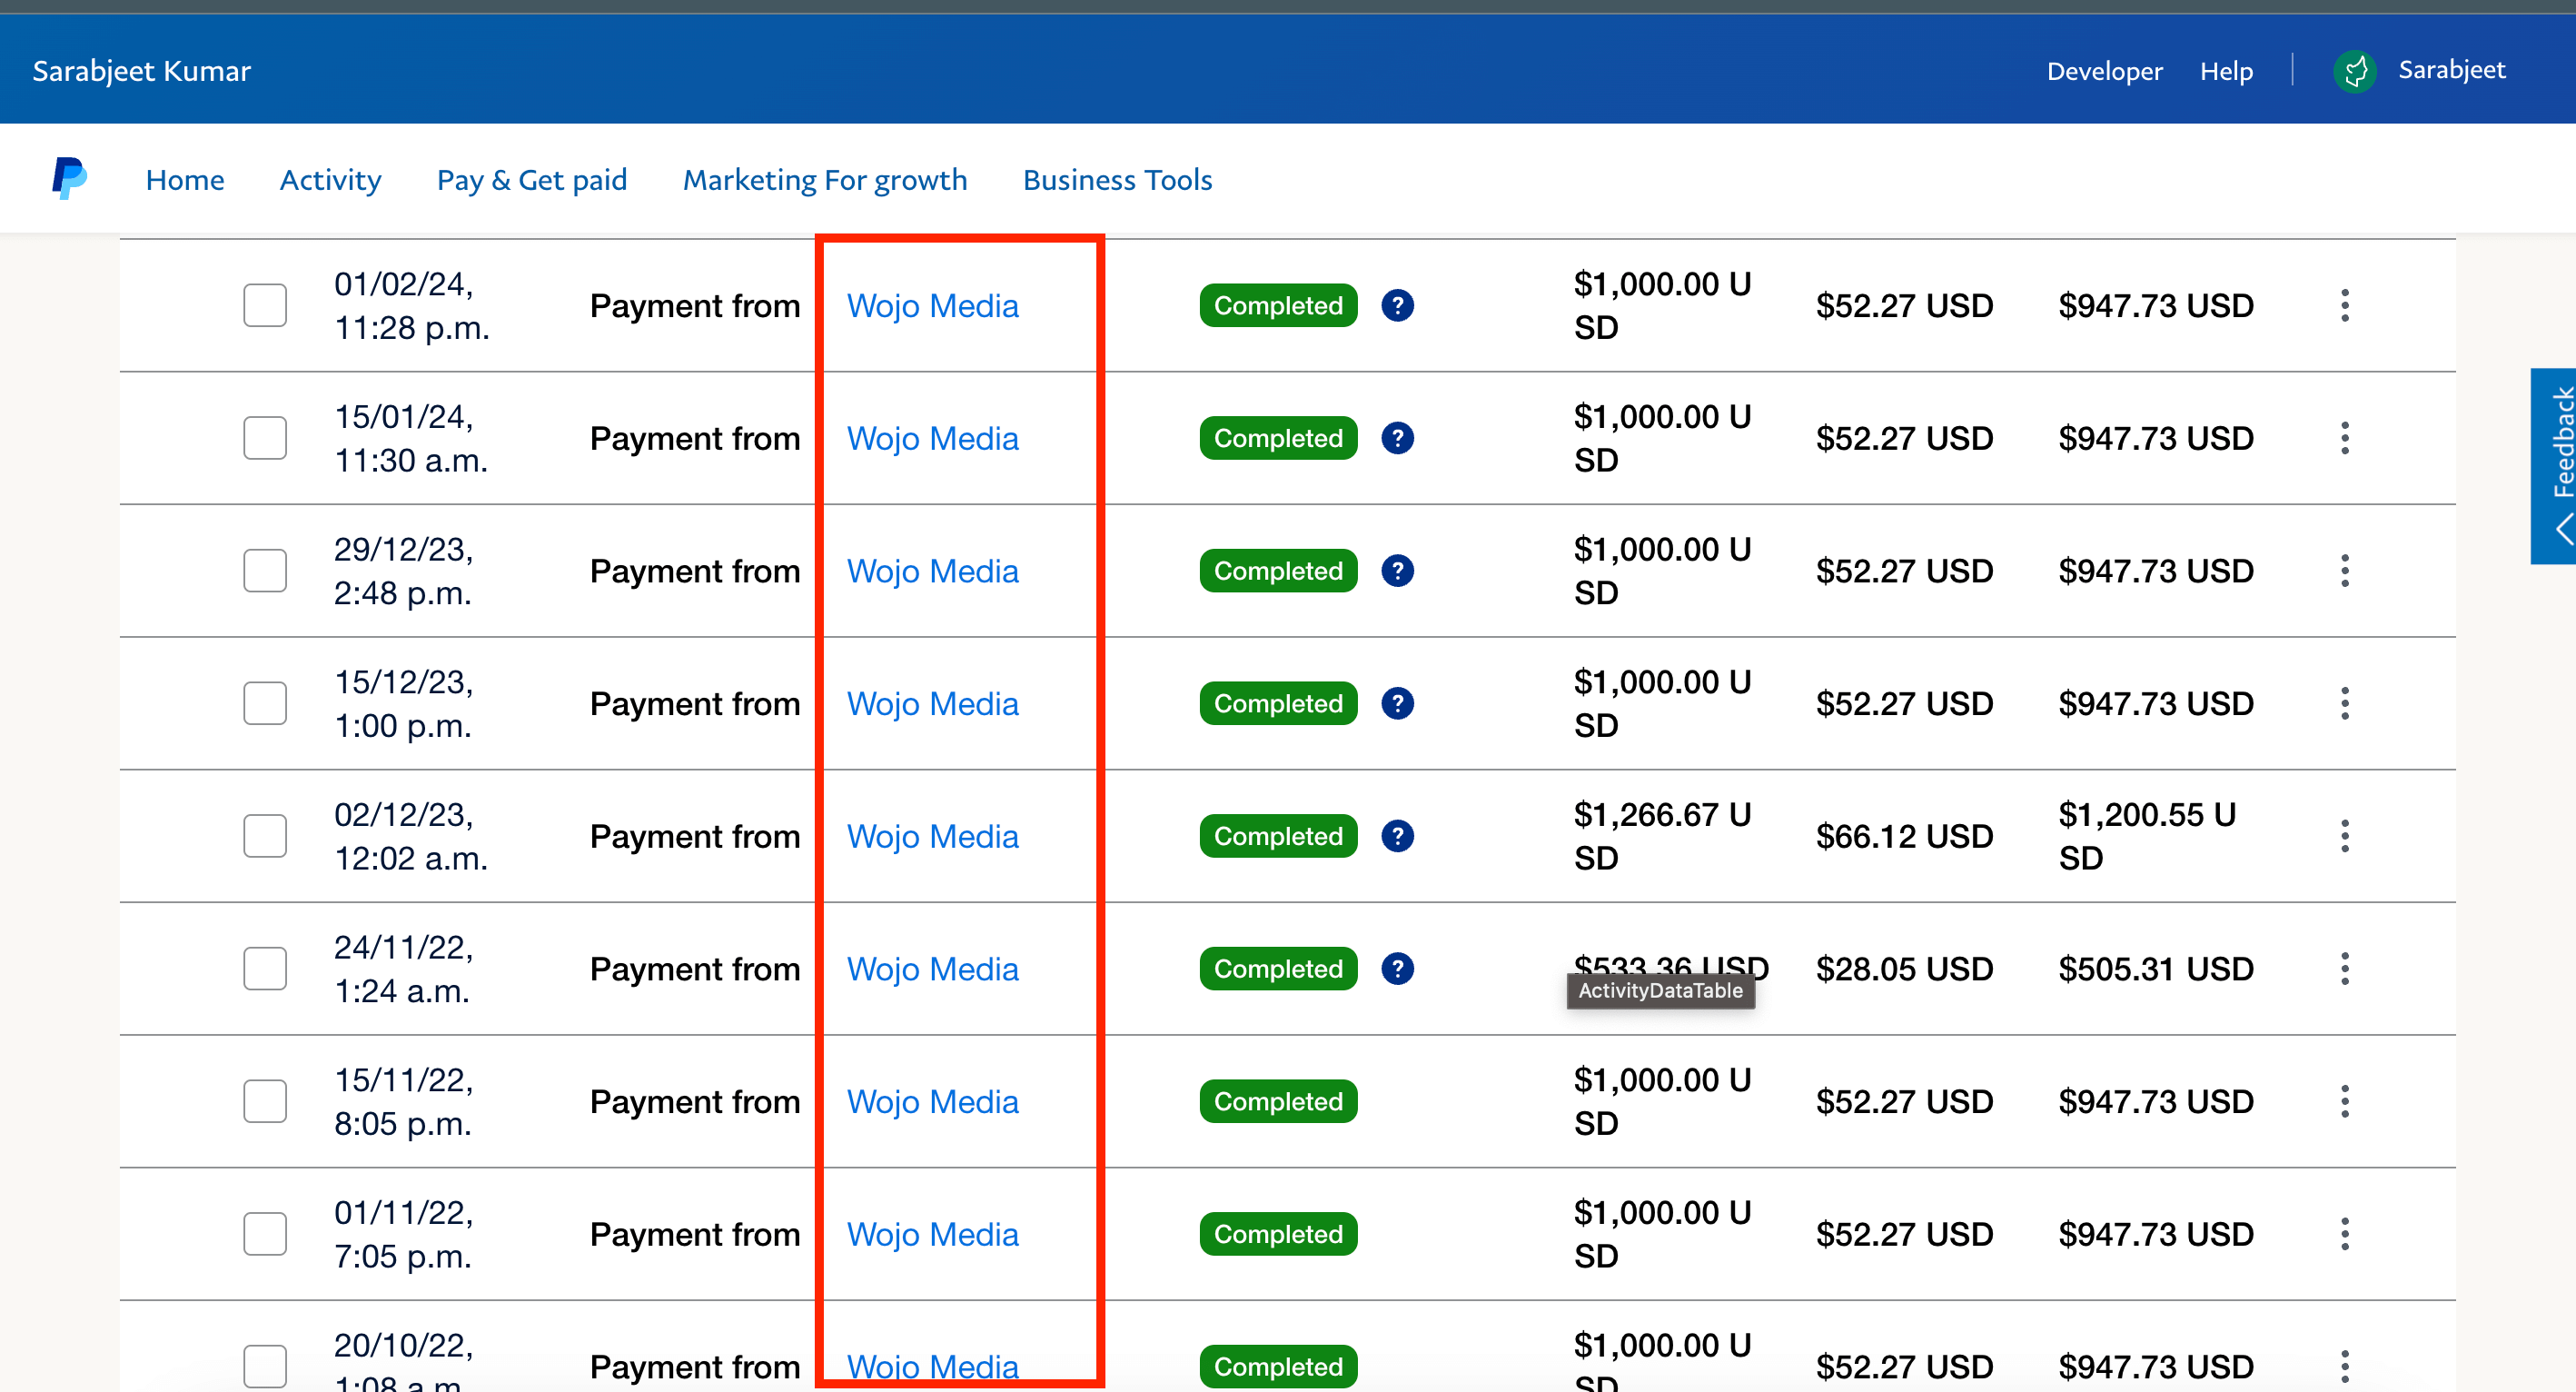
Task: Go to the Activity menu
Action: [x=330, y=180]
